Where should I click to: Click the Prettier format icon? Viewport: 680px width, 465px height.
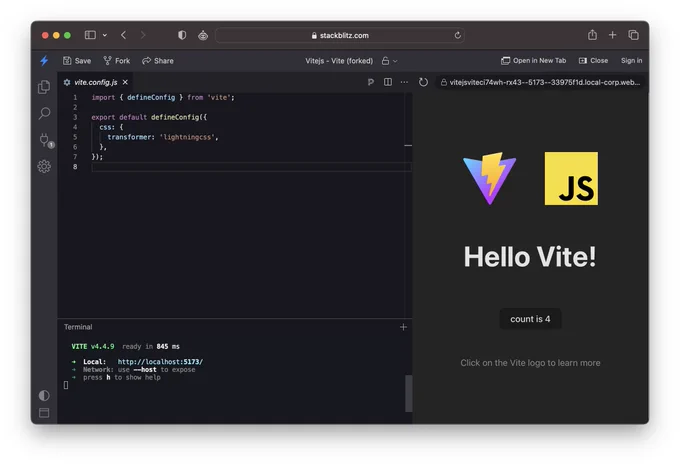370,82
